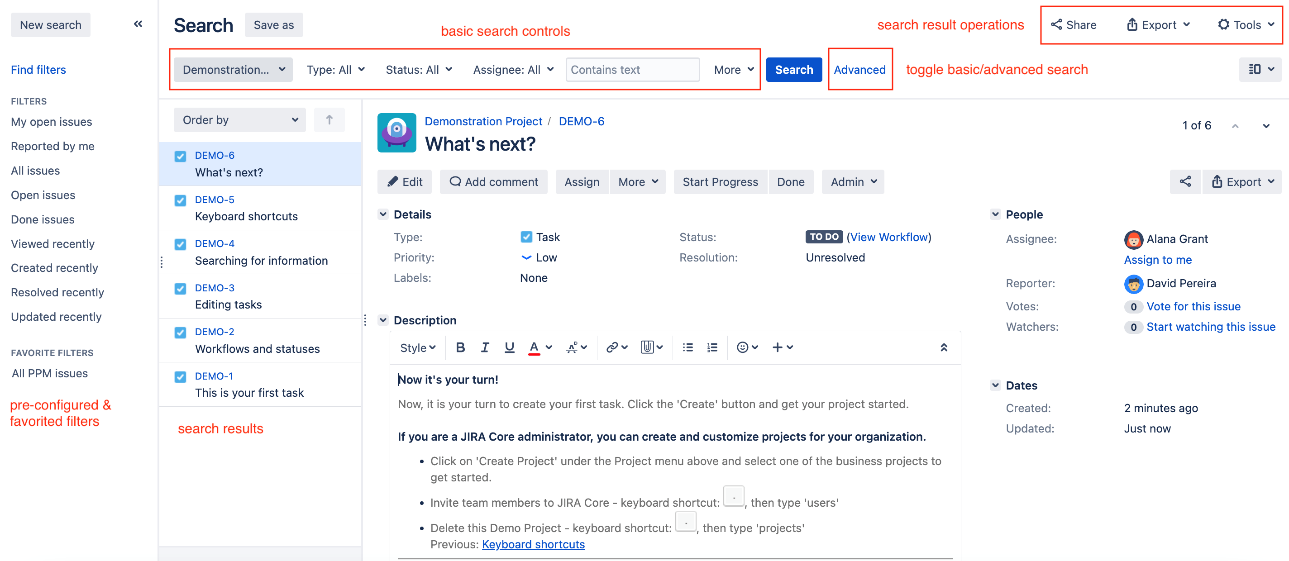The height and width of the screenshot is (561, 1289).
Task: Click DEMO-5 task type checkbox icon
Action: 180,200
